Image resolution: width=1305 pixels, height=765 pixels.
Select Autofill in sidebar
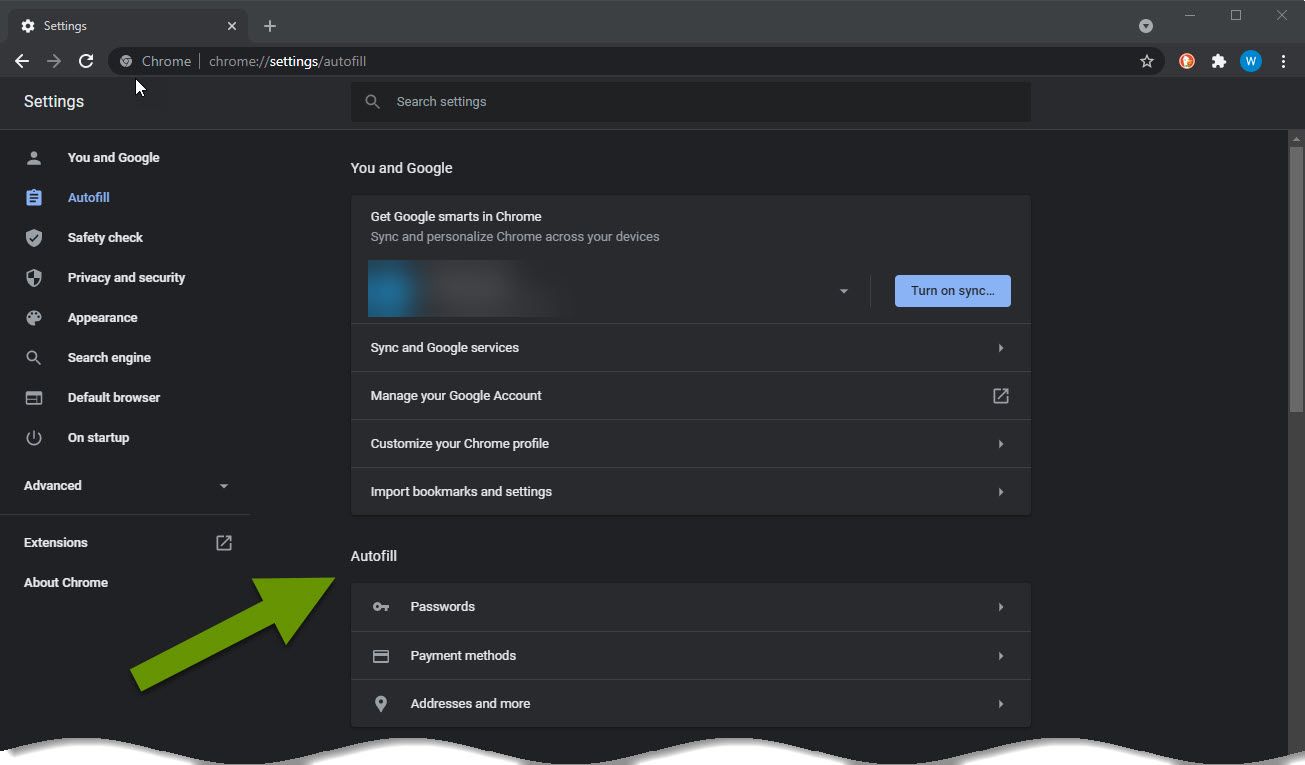[89, 198]
